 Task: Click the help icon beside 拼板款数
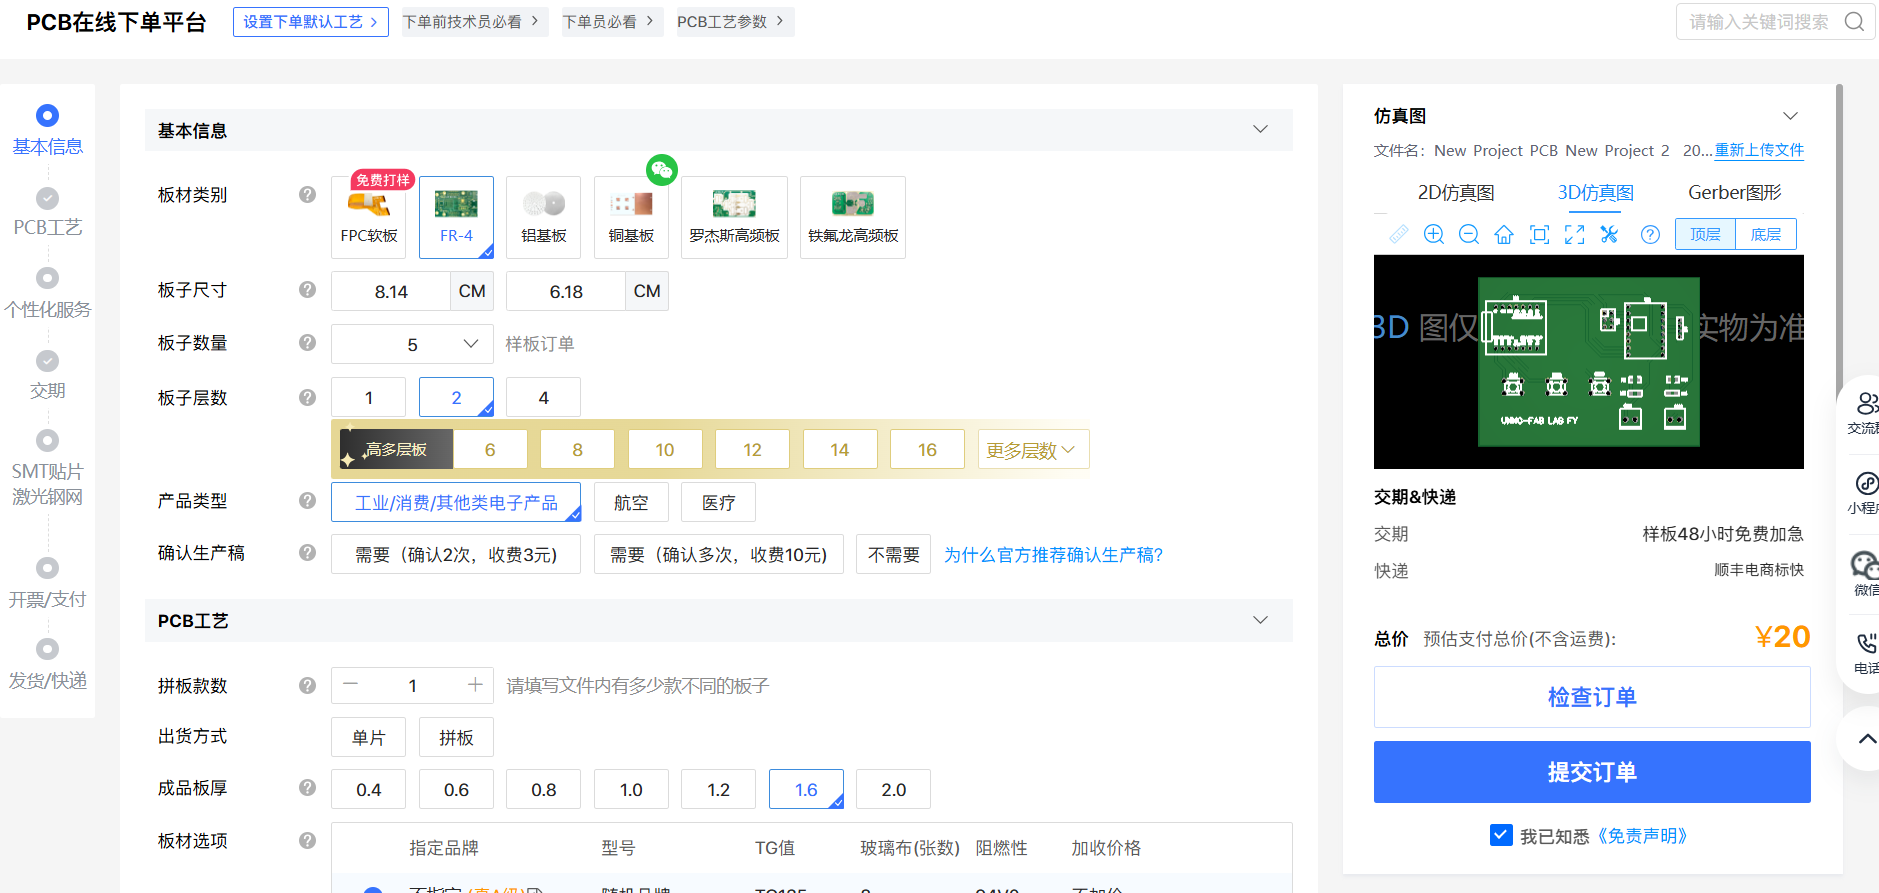tap(307, 685)
